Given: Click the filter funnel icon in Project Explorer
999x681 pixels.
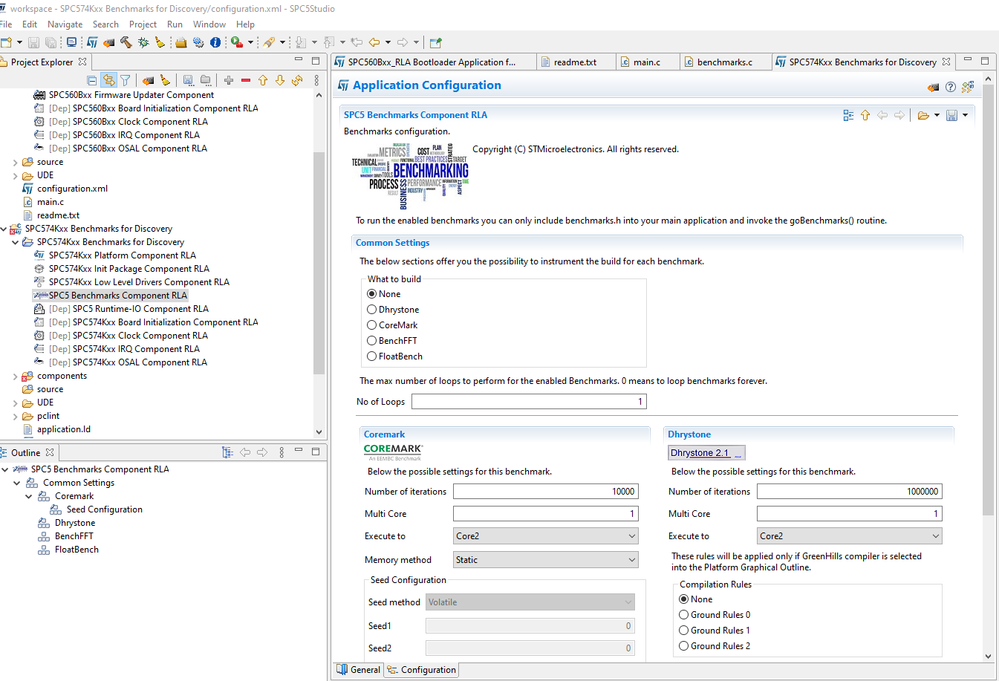Looking at the screenshot, I should 126,80.
